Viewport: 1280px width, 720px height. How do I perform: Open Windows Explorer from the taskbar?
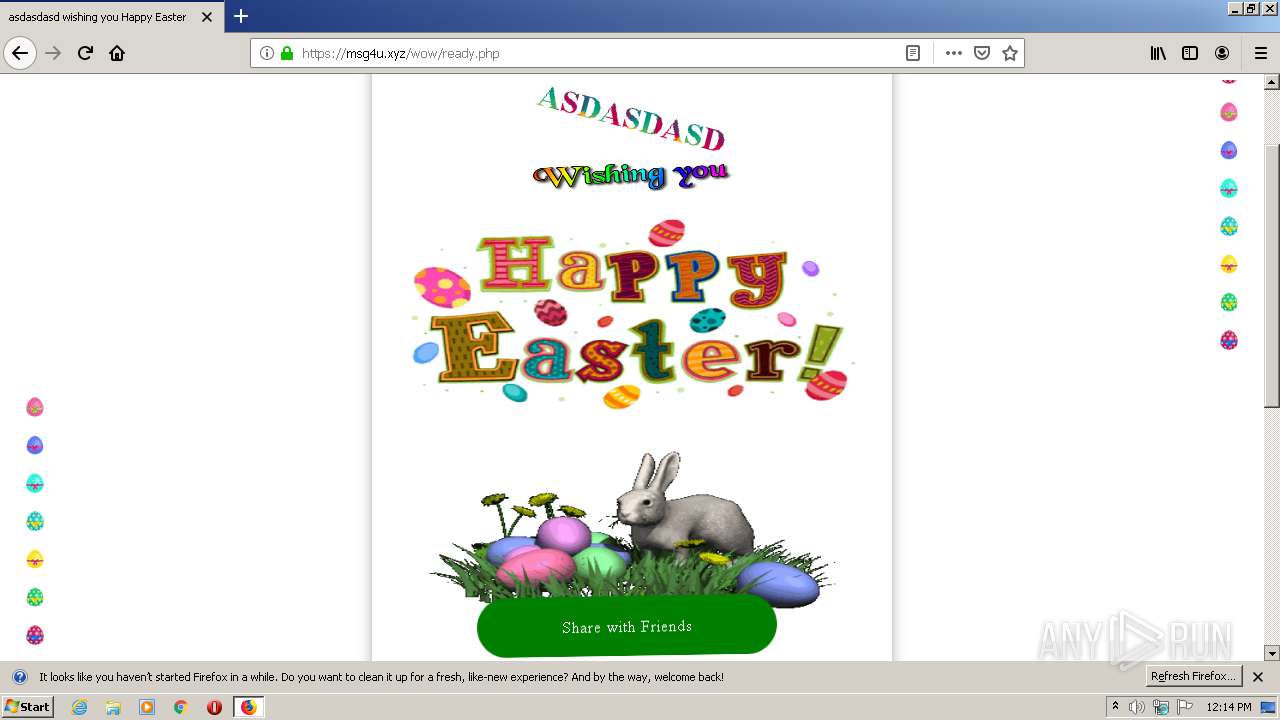pos(113,707)
